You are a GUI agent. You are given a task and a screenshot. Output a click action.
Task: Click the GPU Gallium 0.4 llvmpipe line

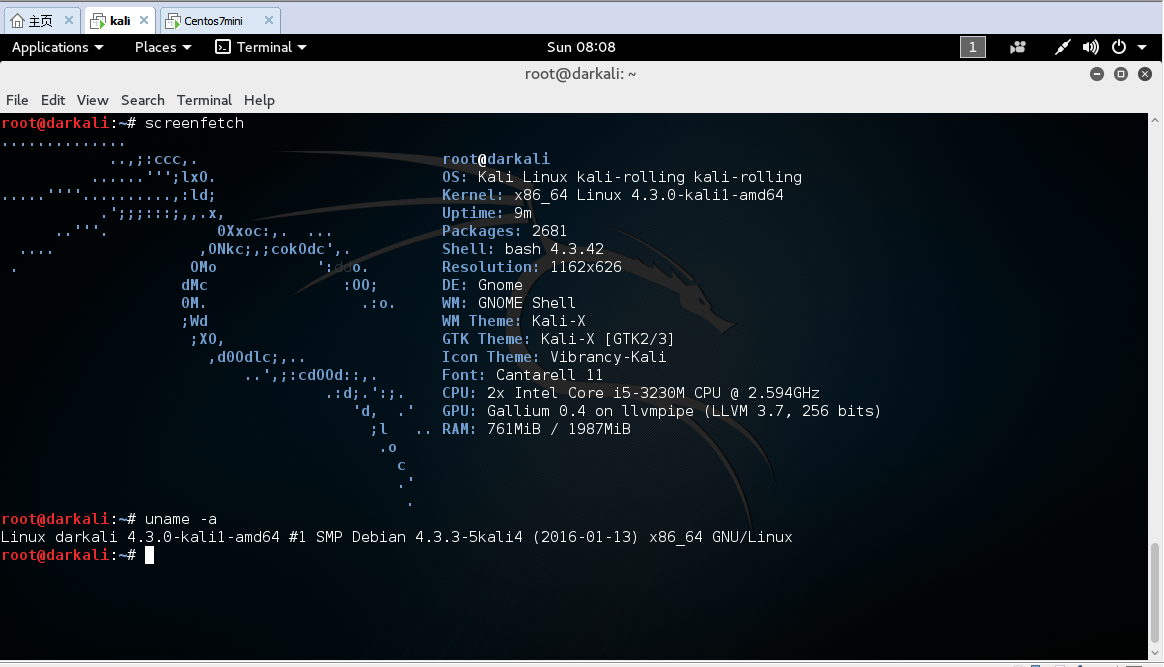661,411
